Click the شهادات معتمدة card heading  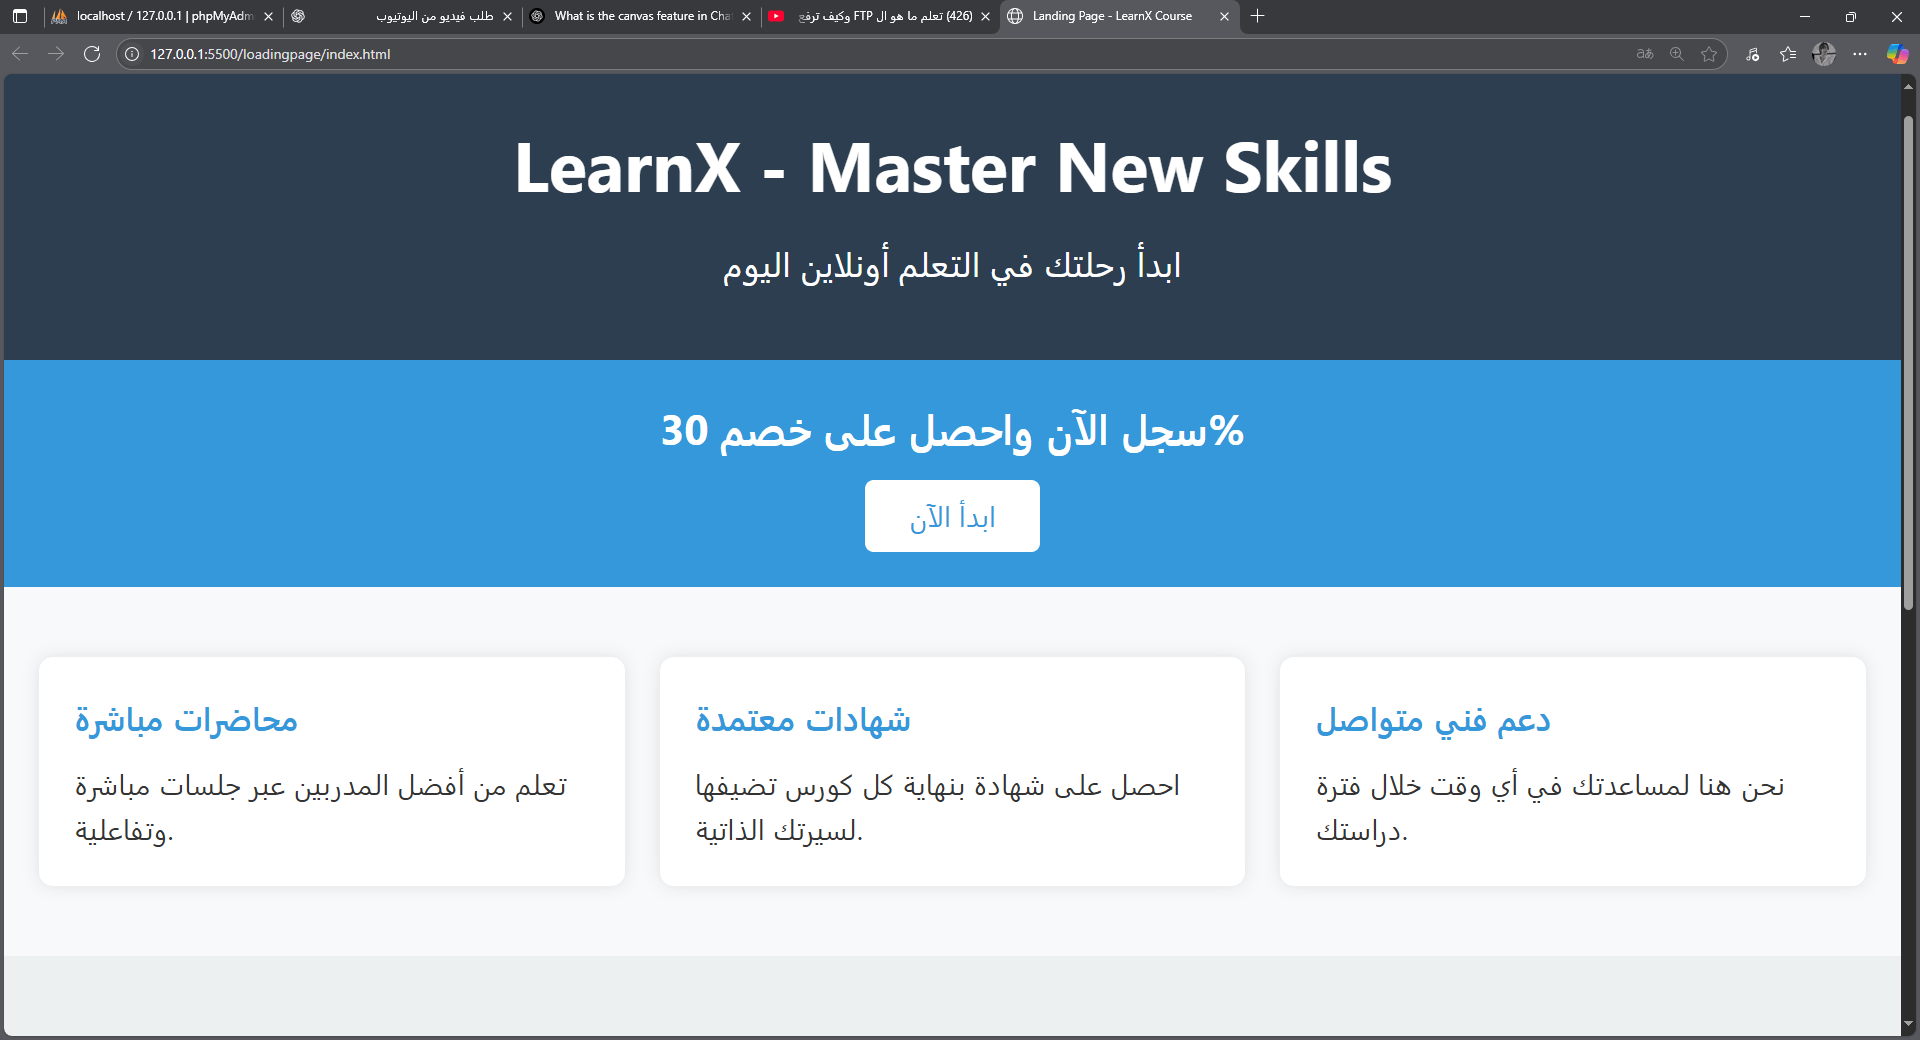coord(803,720)
